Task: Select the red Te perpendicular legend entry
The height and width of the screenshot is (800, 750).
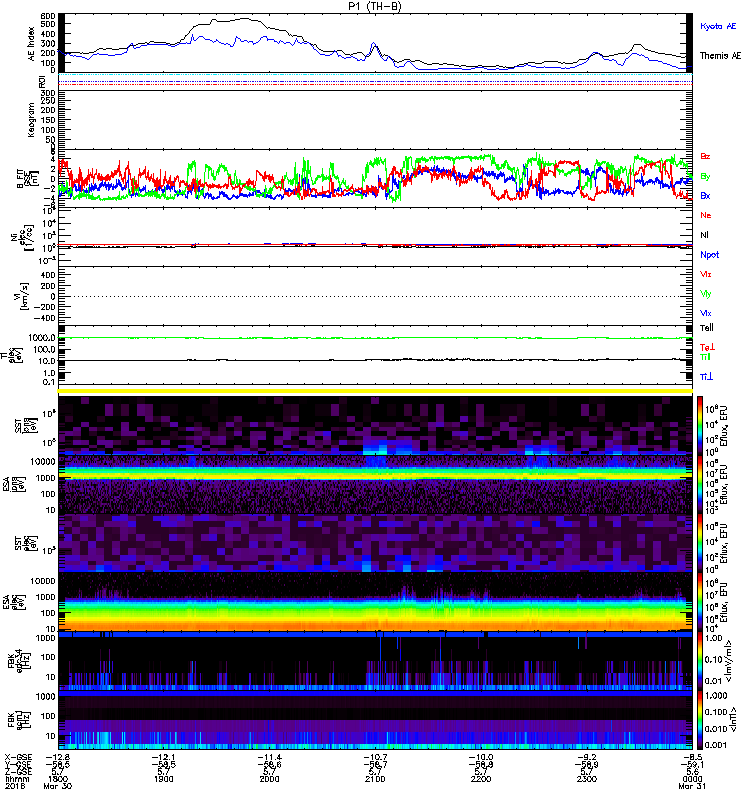Action: [x=707, y=347]
